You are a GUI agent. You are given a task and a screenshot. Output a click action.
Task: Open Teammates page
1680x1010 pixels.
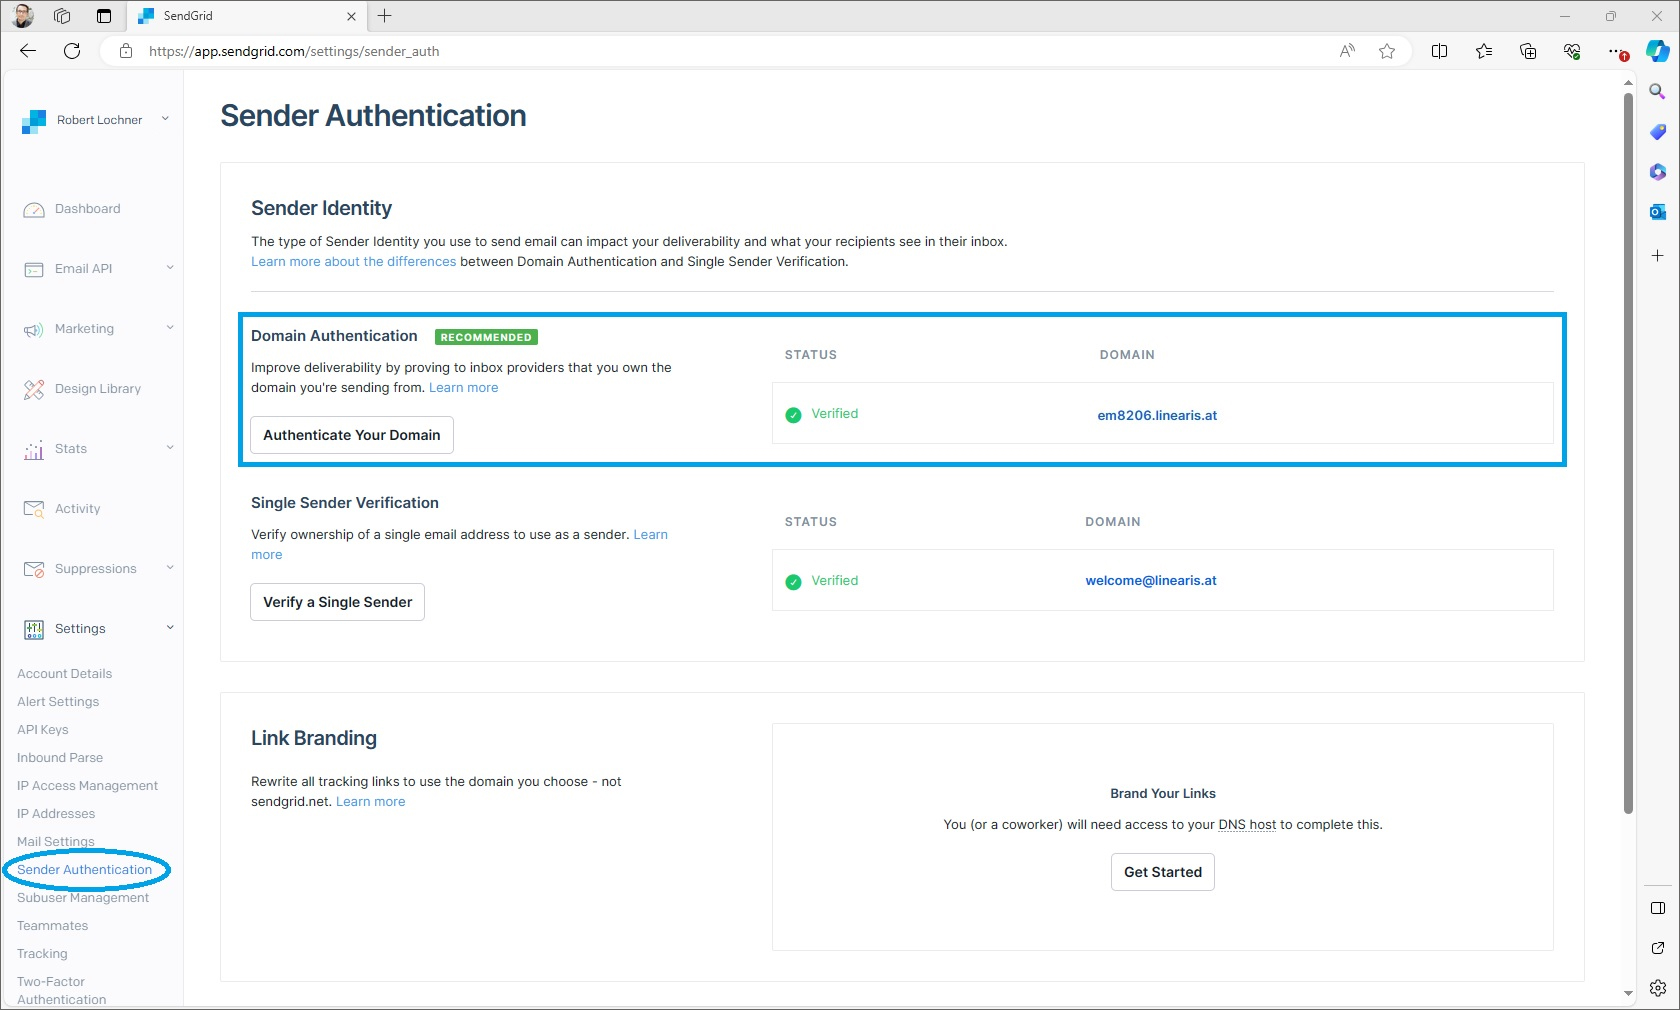click(53, 926)
